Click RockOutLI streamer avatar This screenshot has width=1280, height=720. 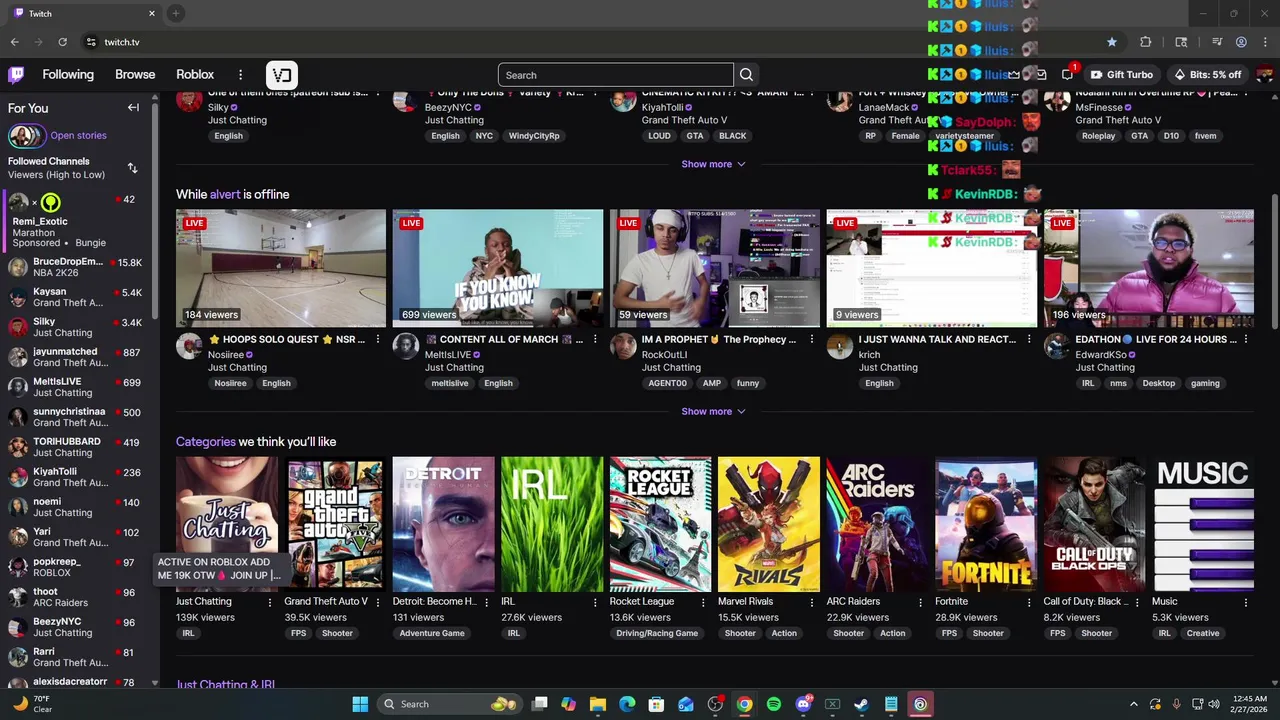623,346
